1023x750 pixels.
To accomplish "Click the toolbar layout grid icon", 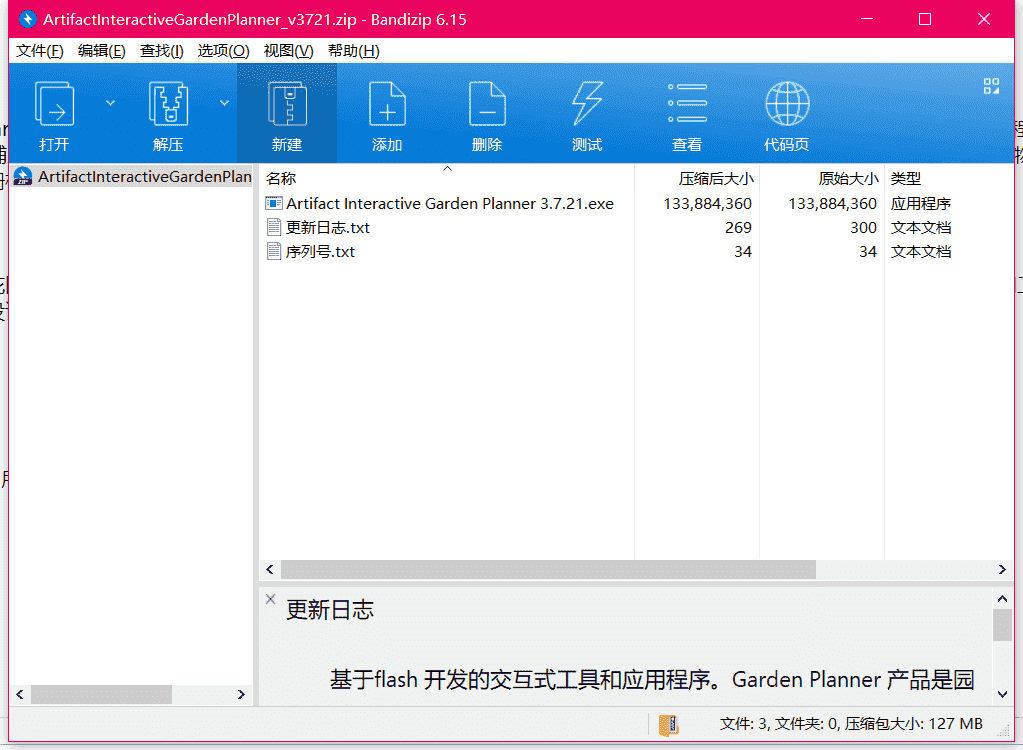I will (x=991, y=86).
